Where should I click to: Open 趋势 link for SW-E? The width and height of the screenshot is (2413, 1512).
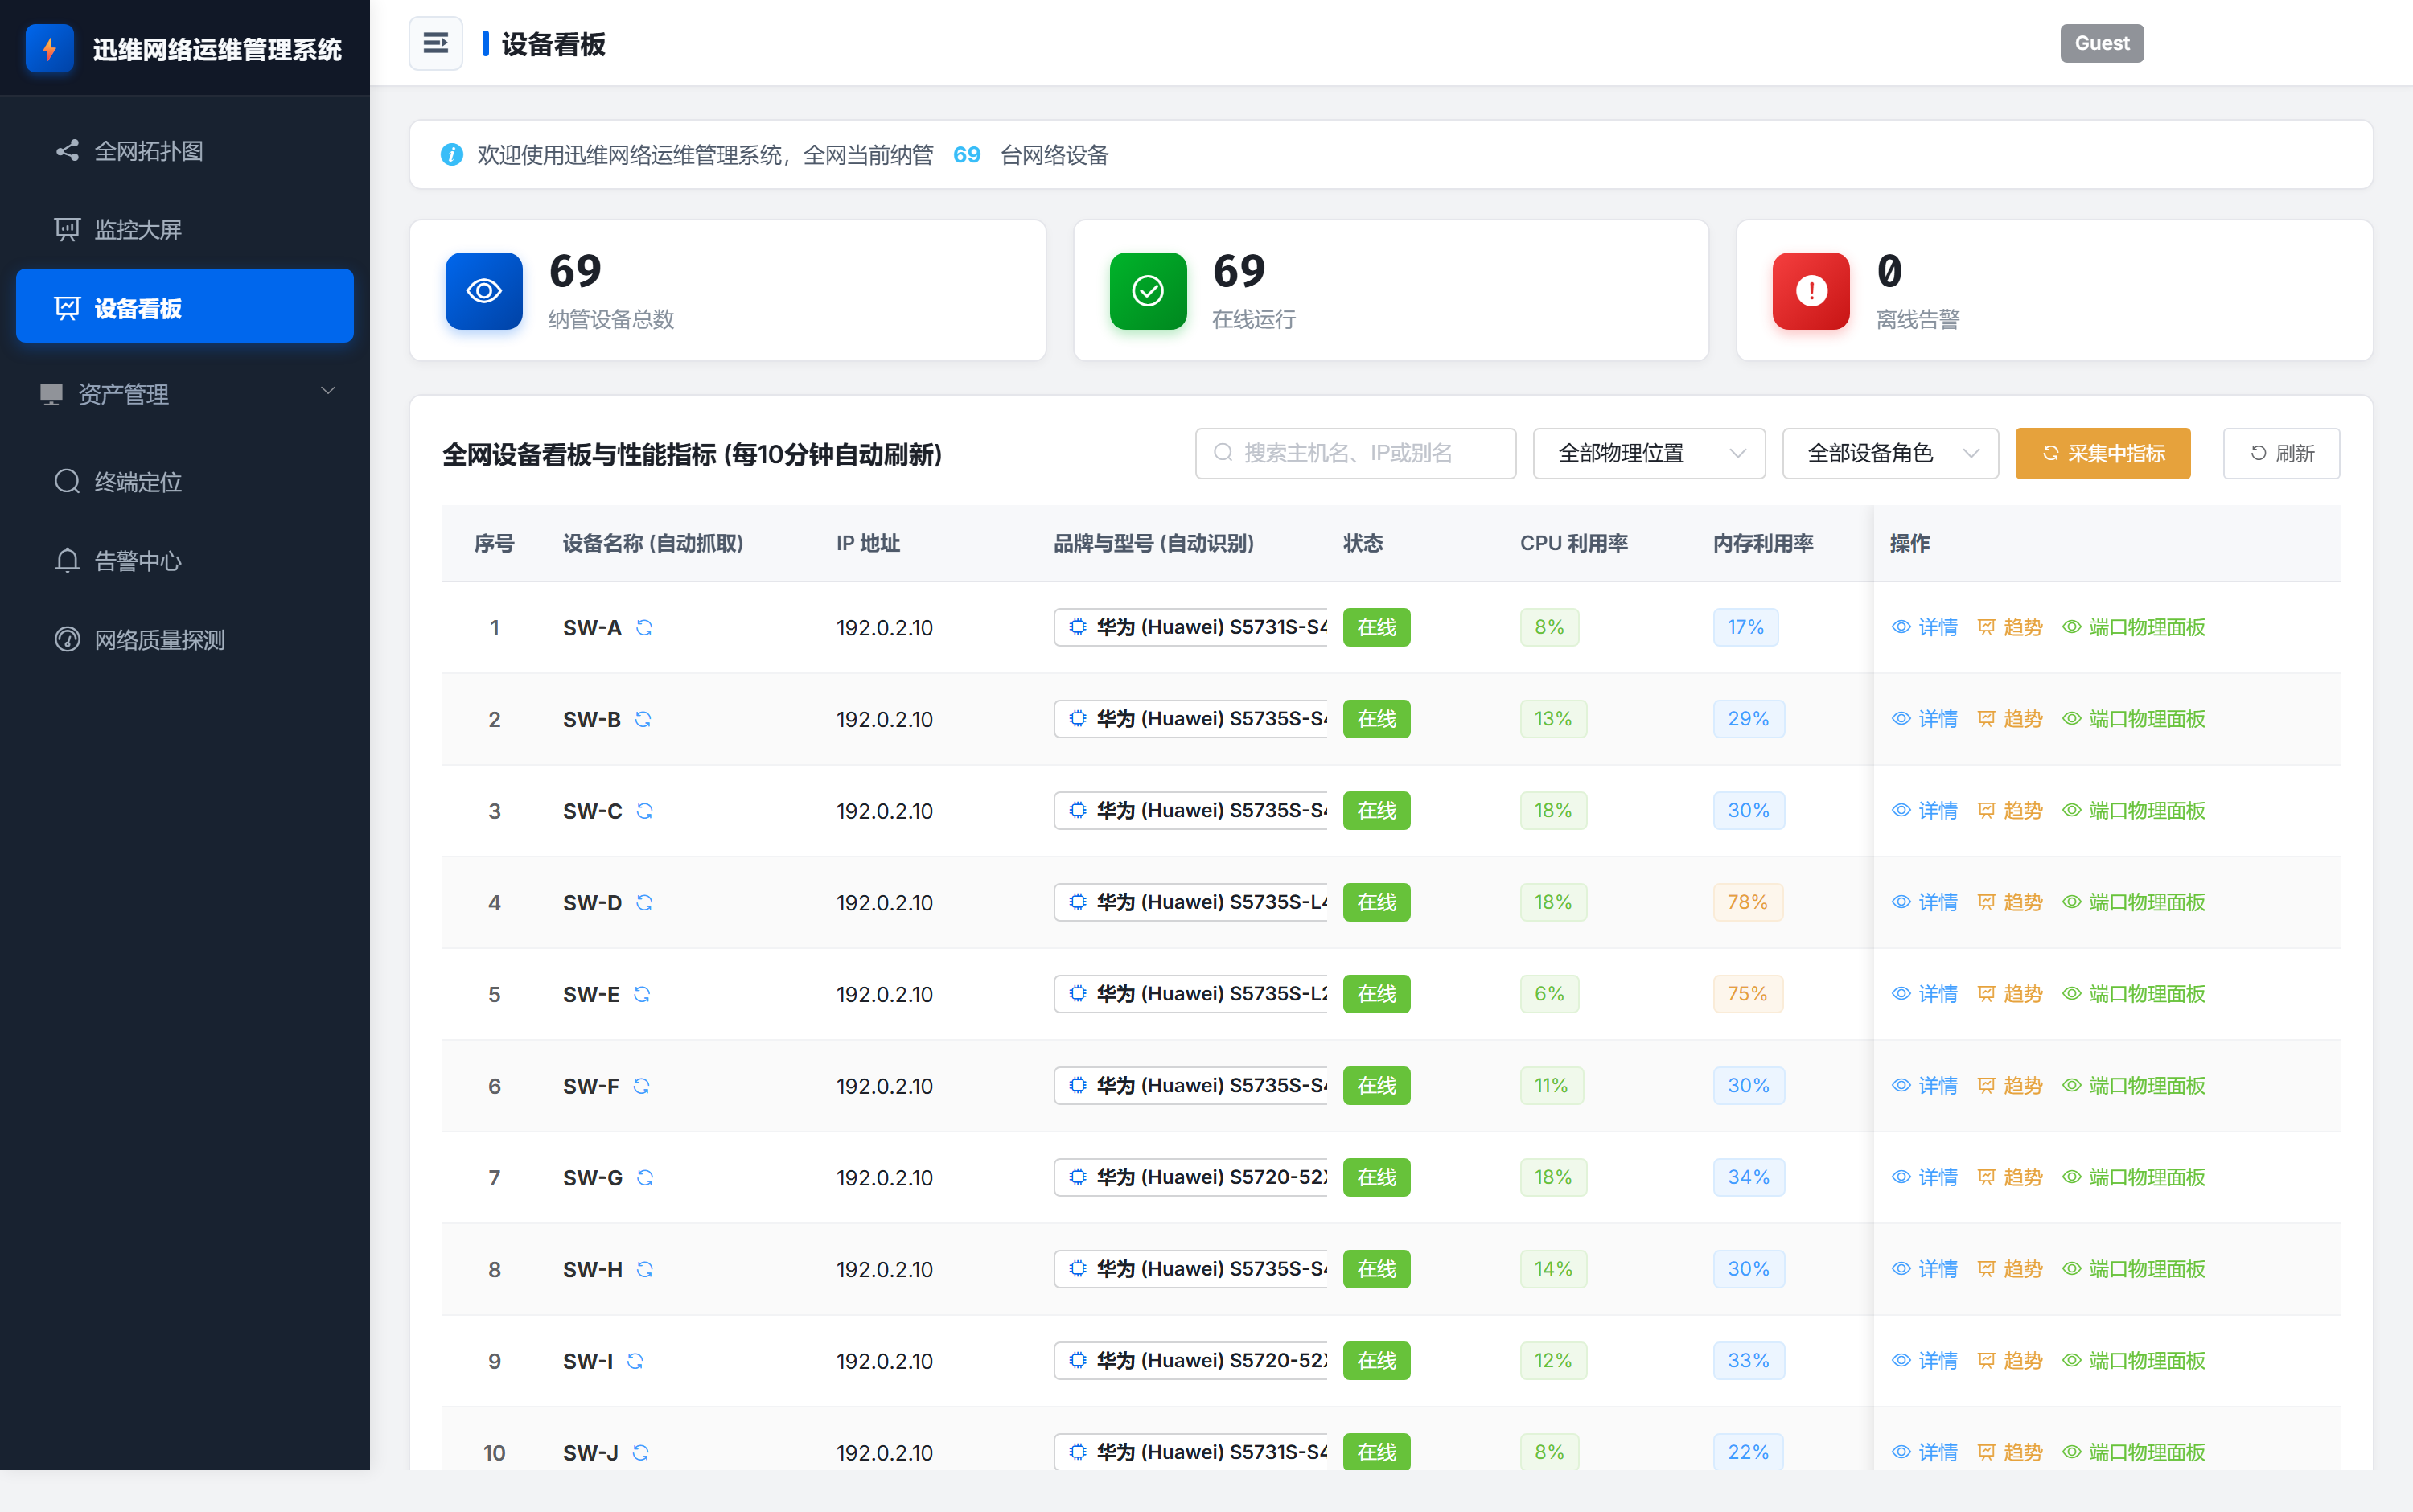pos(2010,994)
